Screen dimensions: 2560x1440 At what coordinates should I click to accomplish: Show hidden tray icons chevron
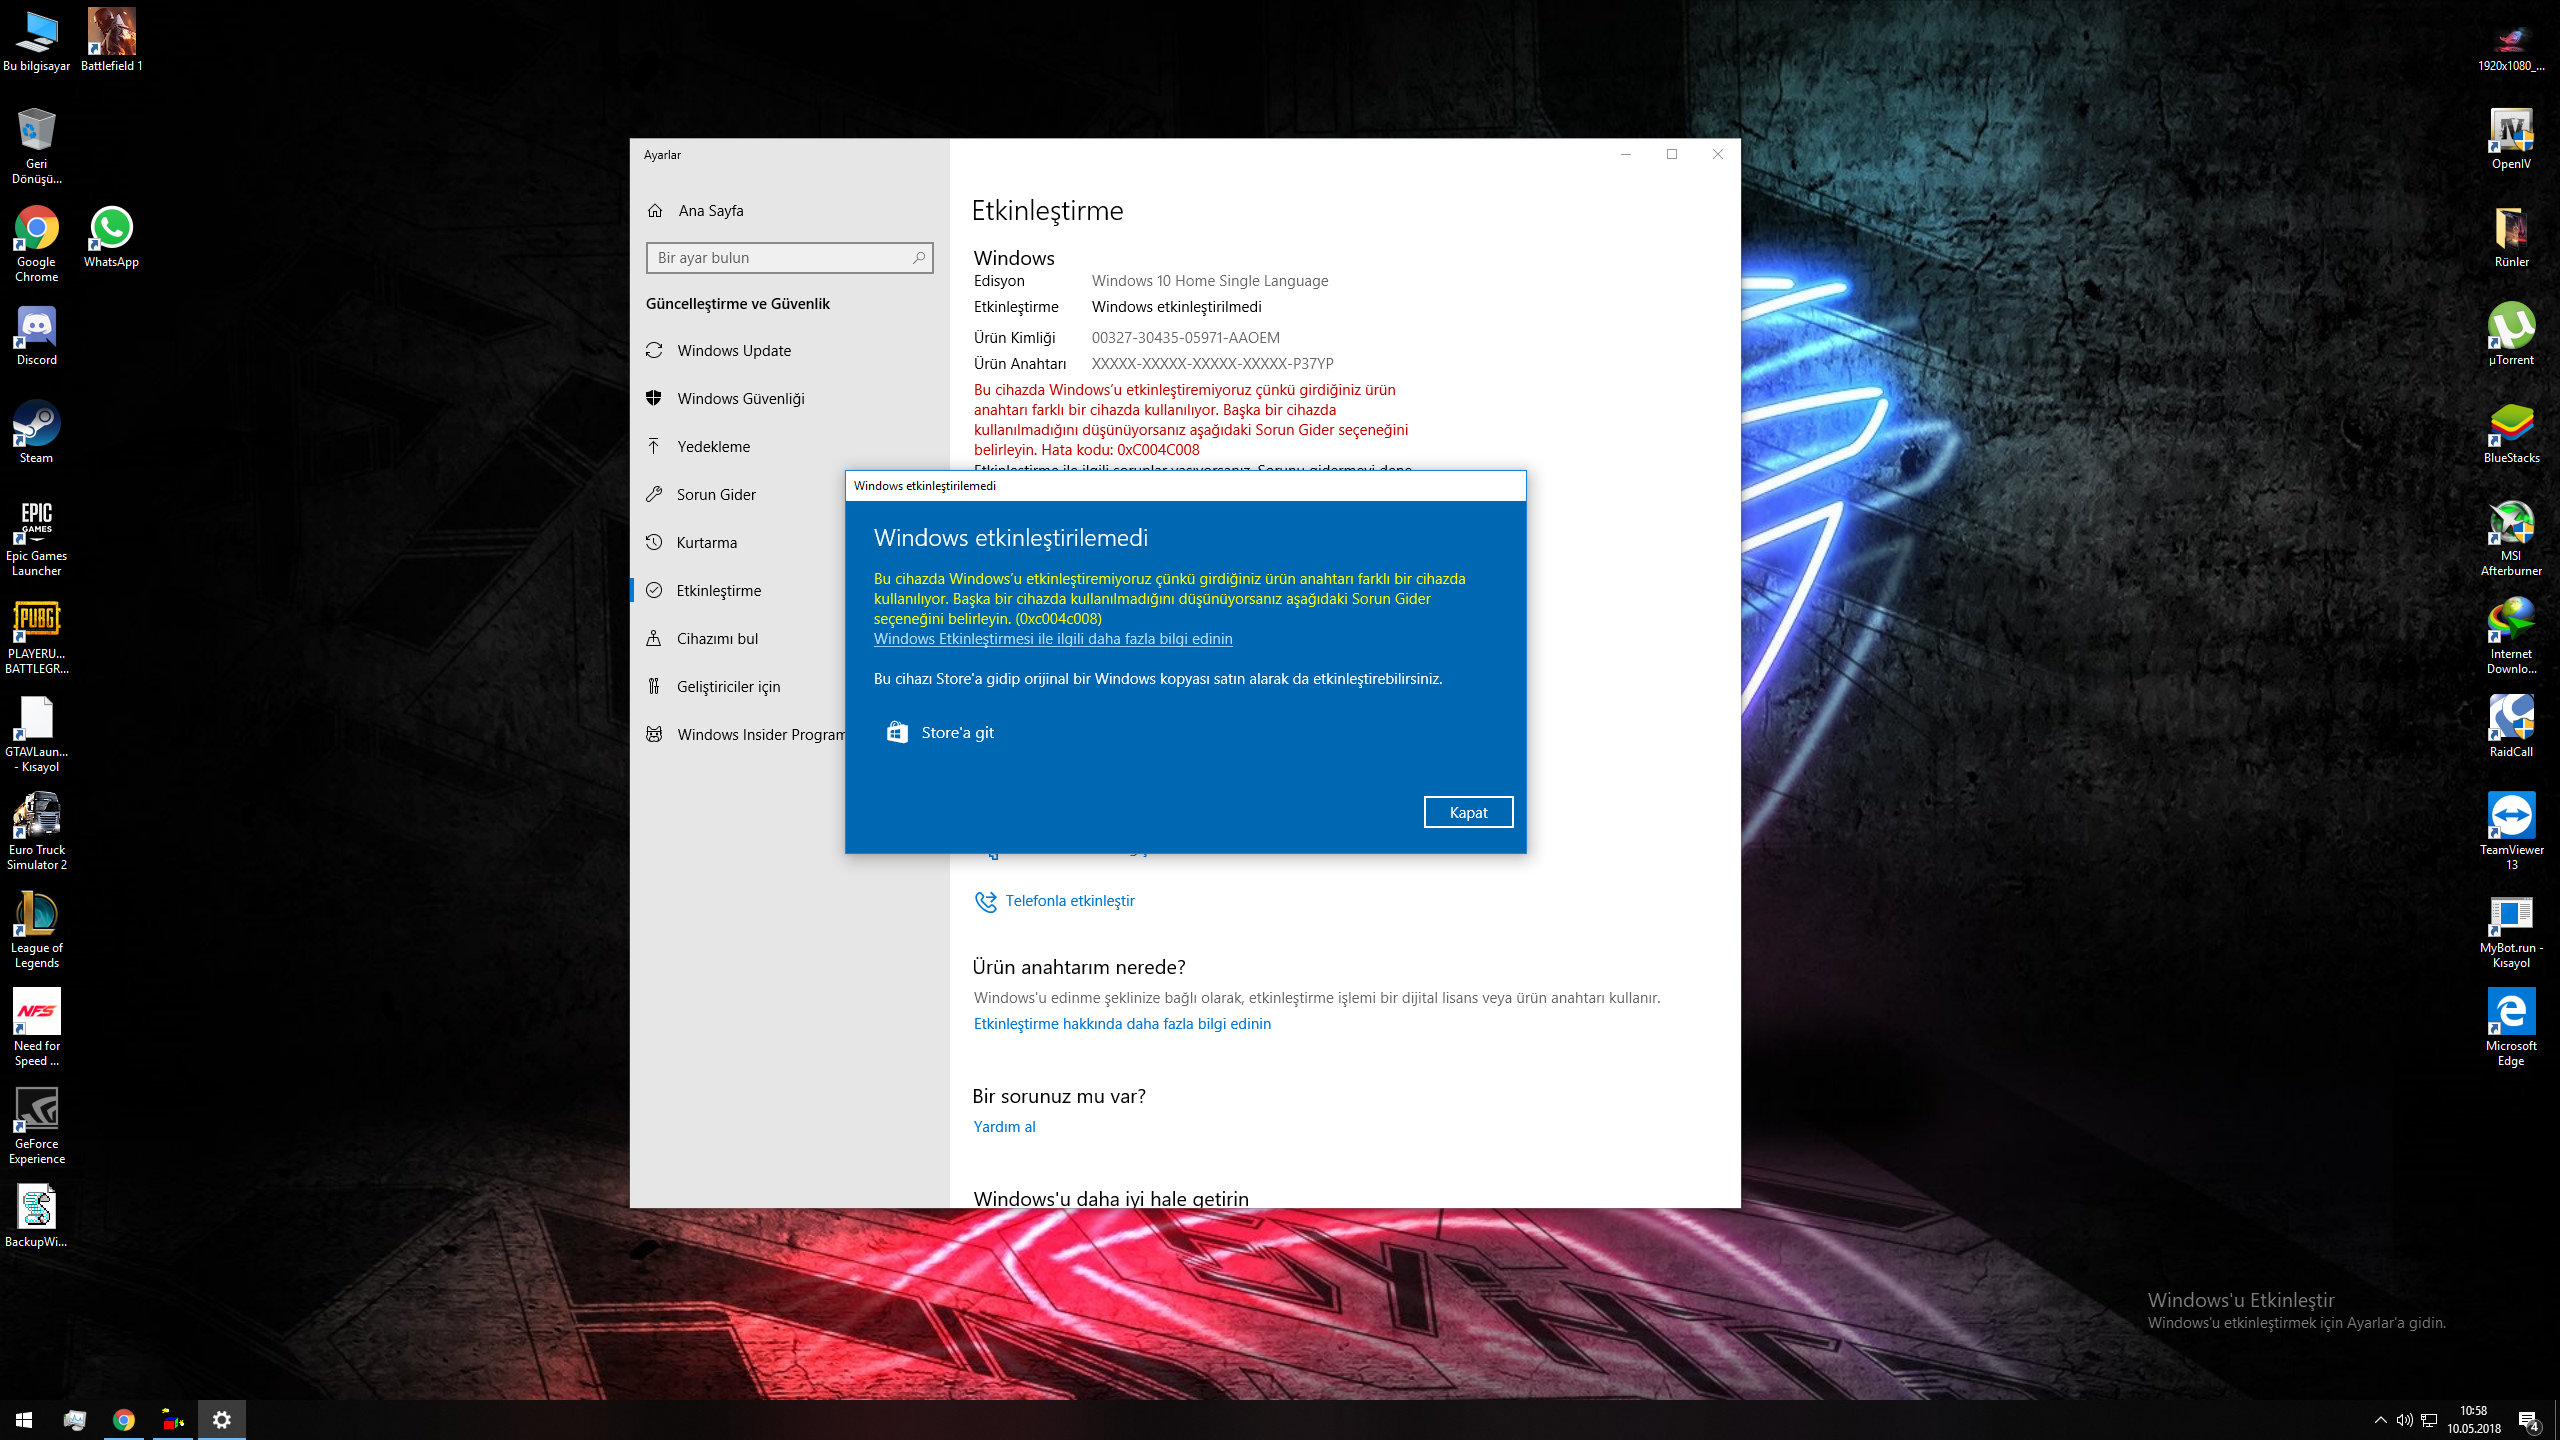pyautogui.click(x=2380, y=1420)
